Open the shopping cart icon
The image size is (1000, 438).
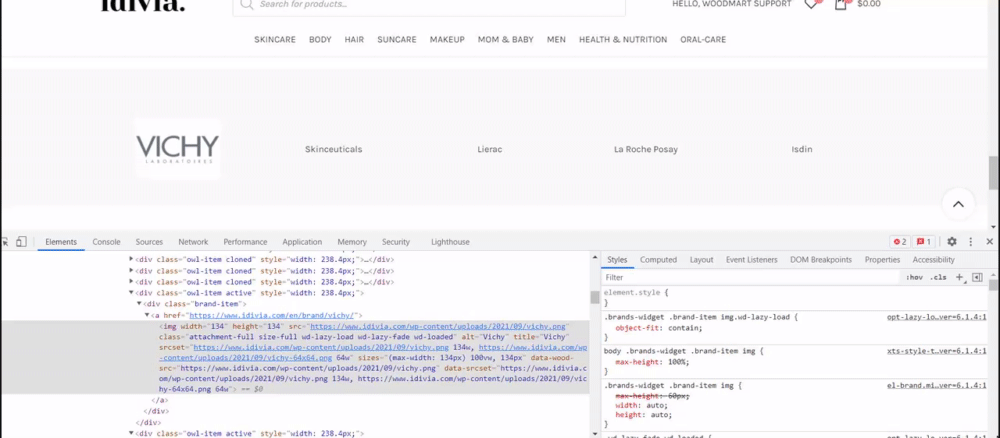point(841,4)
